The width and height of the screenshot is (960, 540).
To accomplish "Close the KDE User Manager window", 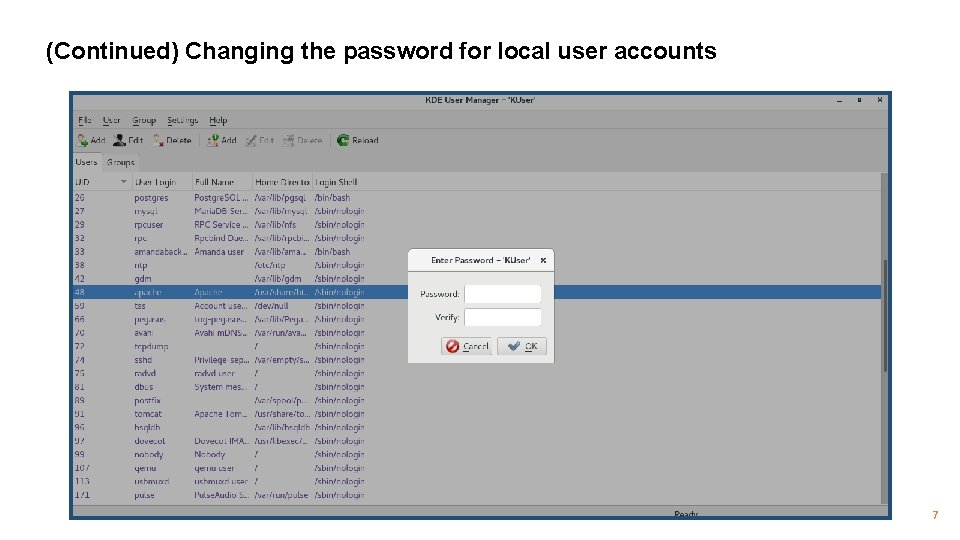I will pyautogui.click(x=880, y=100).
